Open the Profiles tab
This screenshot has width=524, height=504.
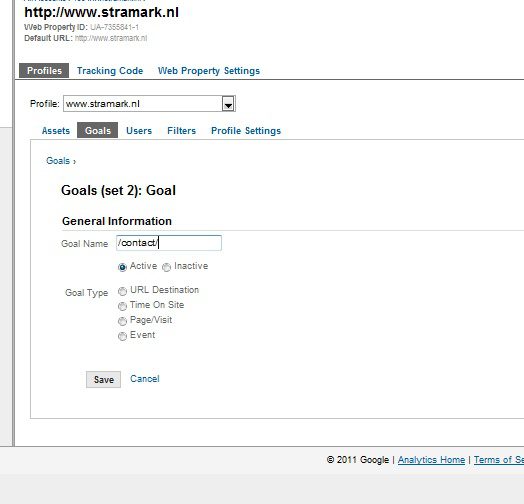(44, 71)
